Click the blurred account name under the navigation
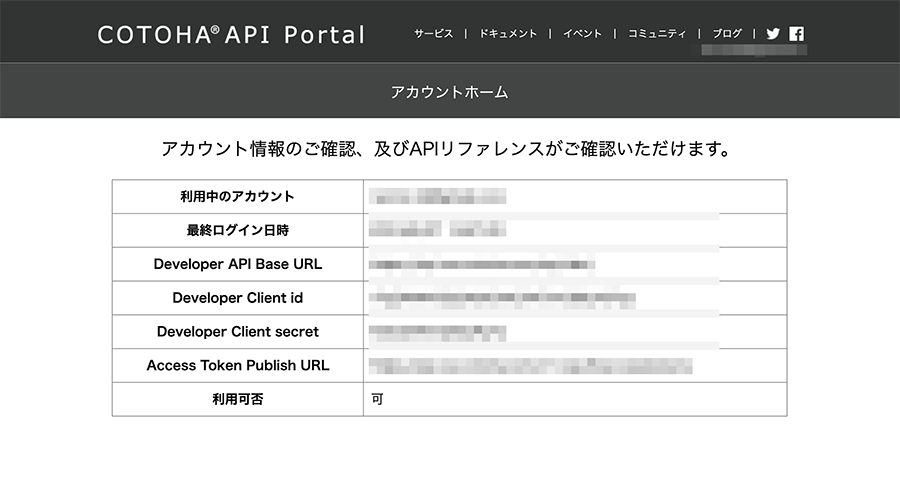This screenshot has height=477, width=900. point(754,50)
